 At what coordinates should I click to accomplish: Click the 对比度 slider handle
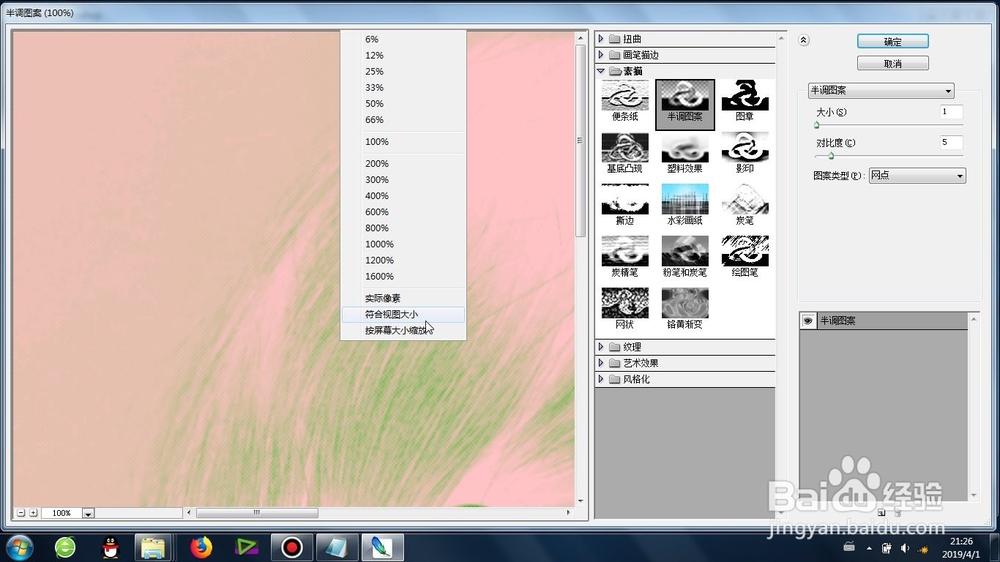click(x=831, y=156)
